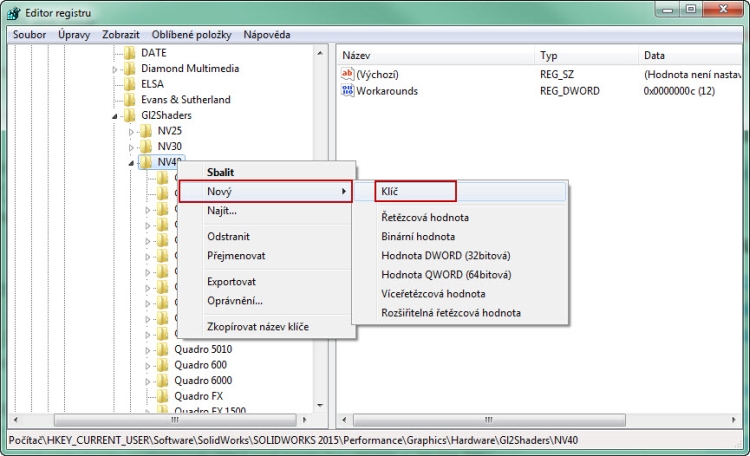Expand the Quadro 600 tree node
The width and height of the screenshot is (750, 456).
[x=147, y=366]
